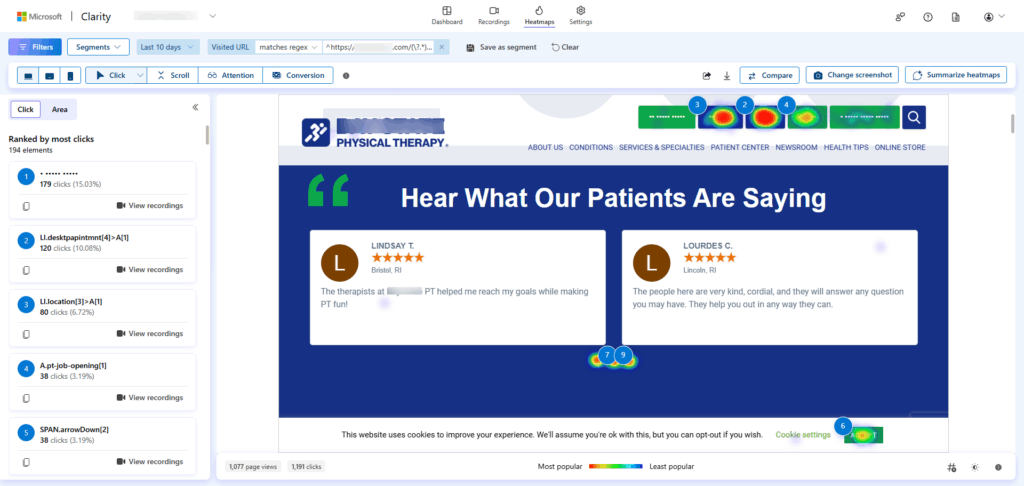The image size is (1024, 486).
Task: Open the matches regex operator dropdown
Action: (x=288, y=47)
